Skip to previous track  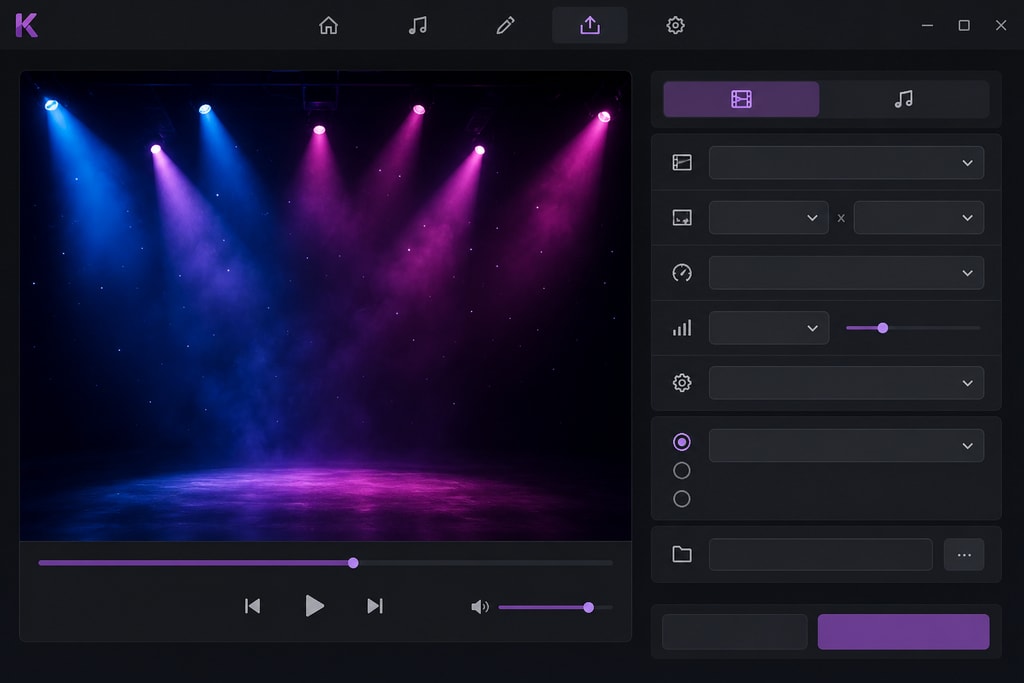pos(252,606)
